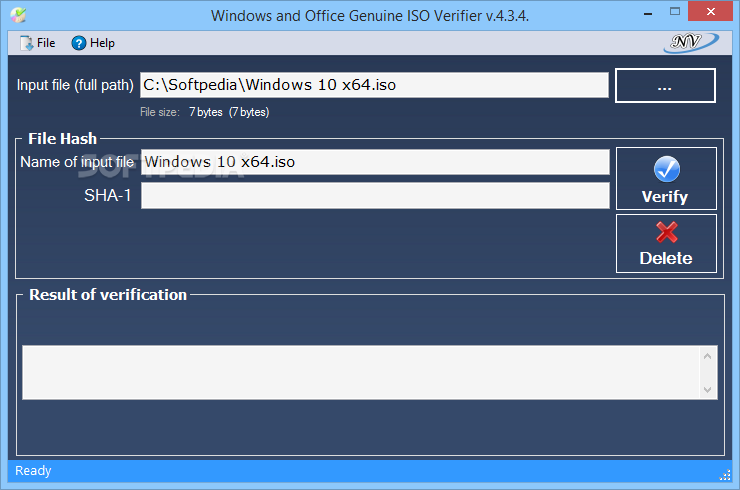The width and height of the screenshot is (740, 490).
Task: Click the NV logo icon
Action: tap(691, 42)
